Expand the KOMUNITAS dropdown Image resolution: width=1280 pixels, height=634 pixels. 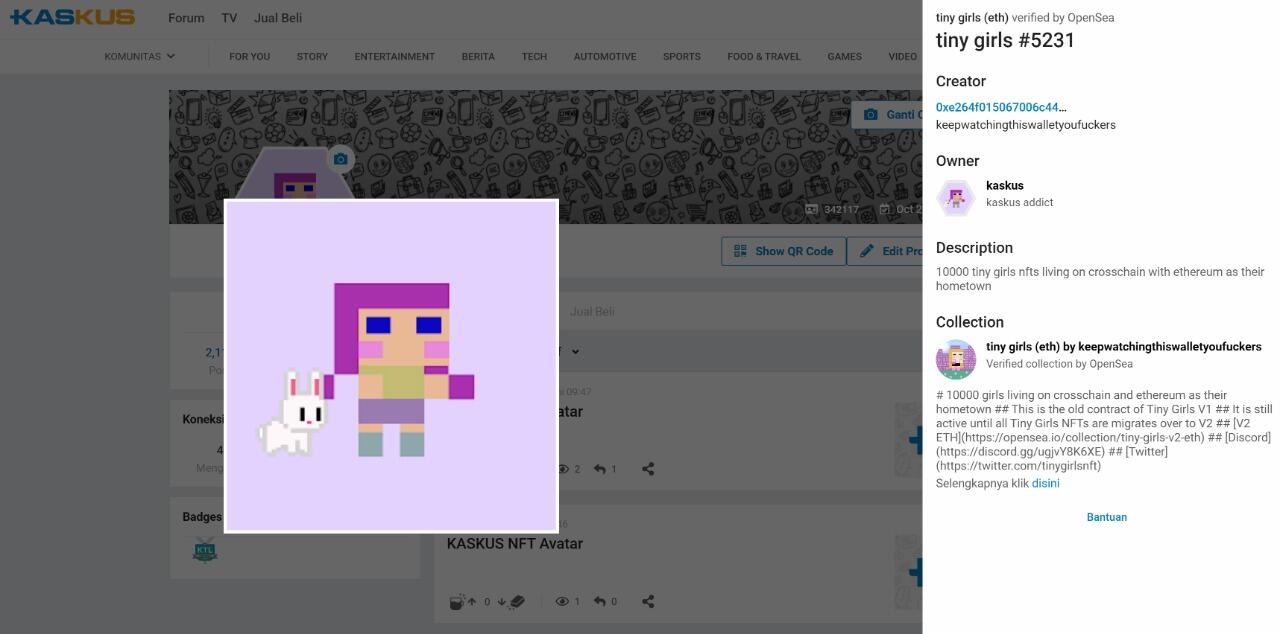coord(140,56)
